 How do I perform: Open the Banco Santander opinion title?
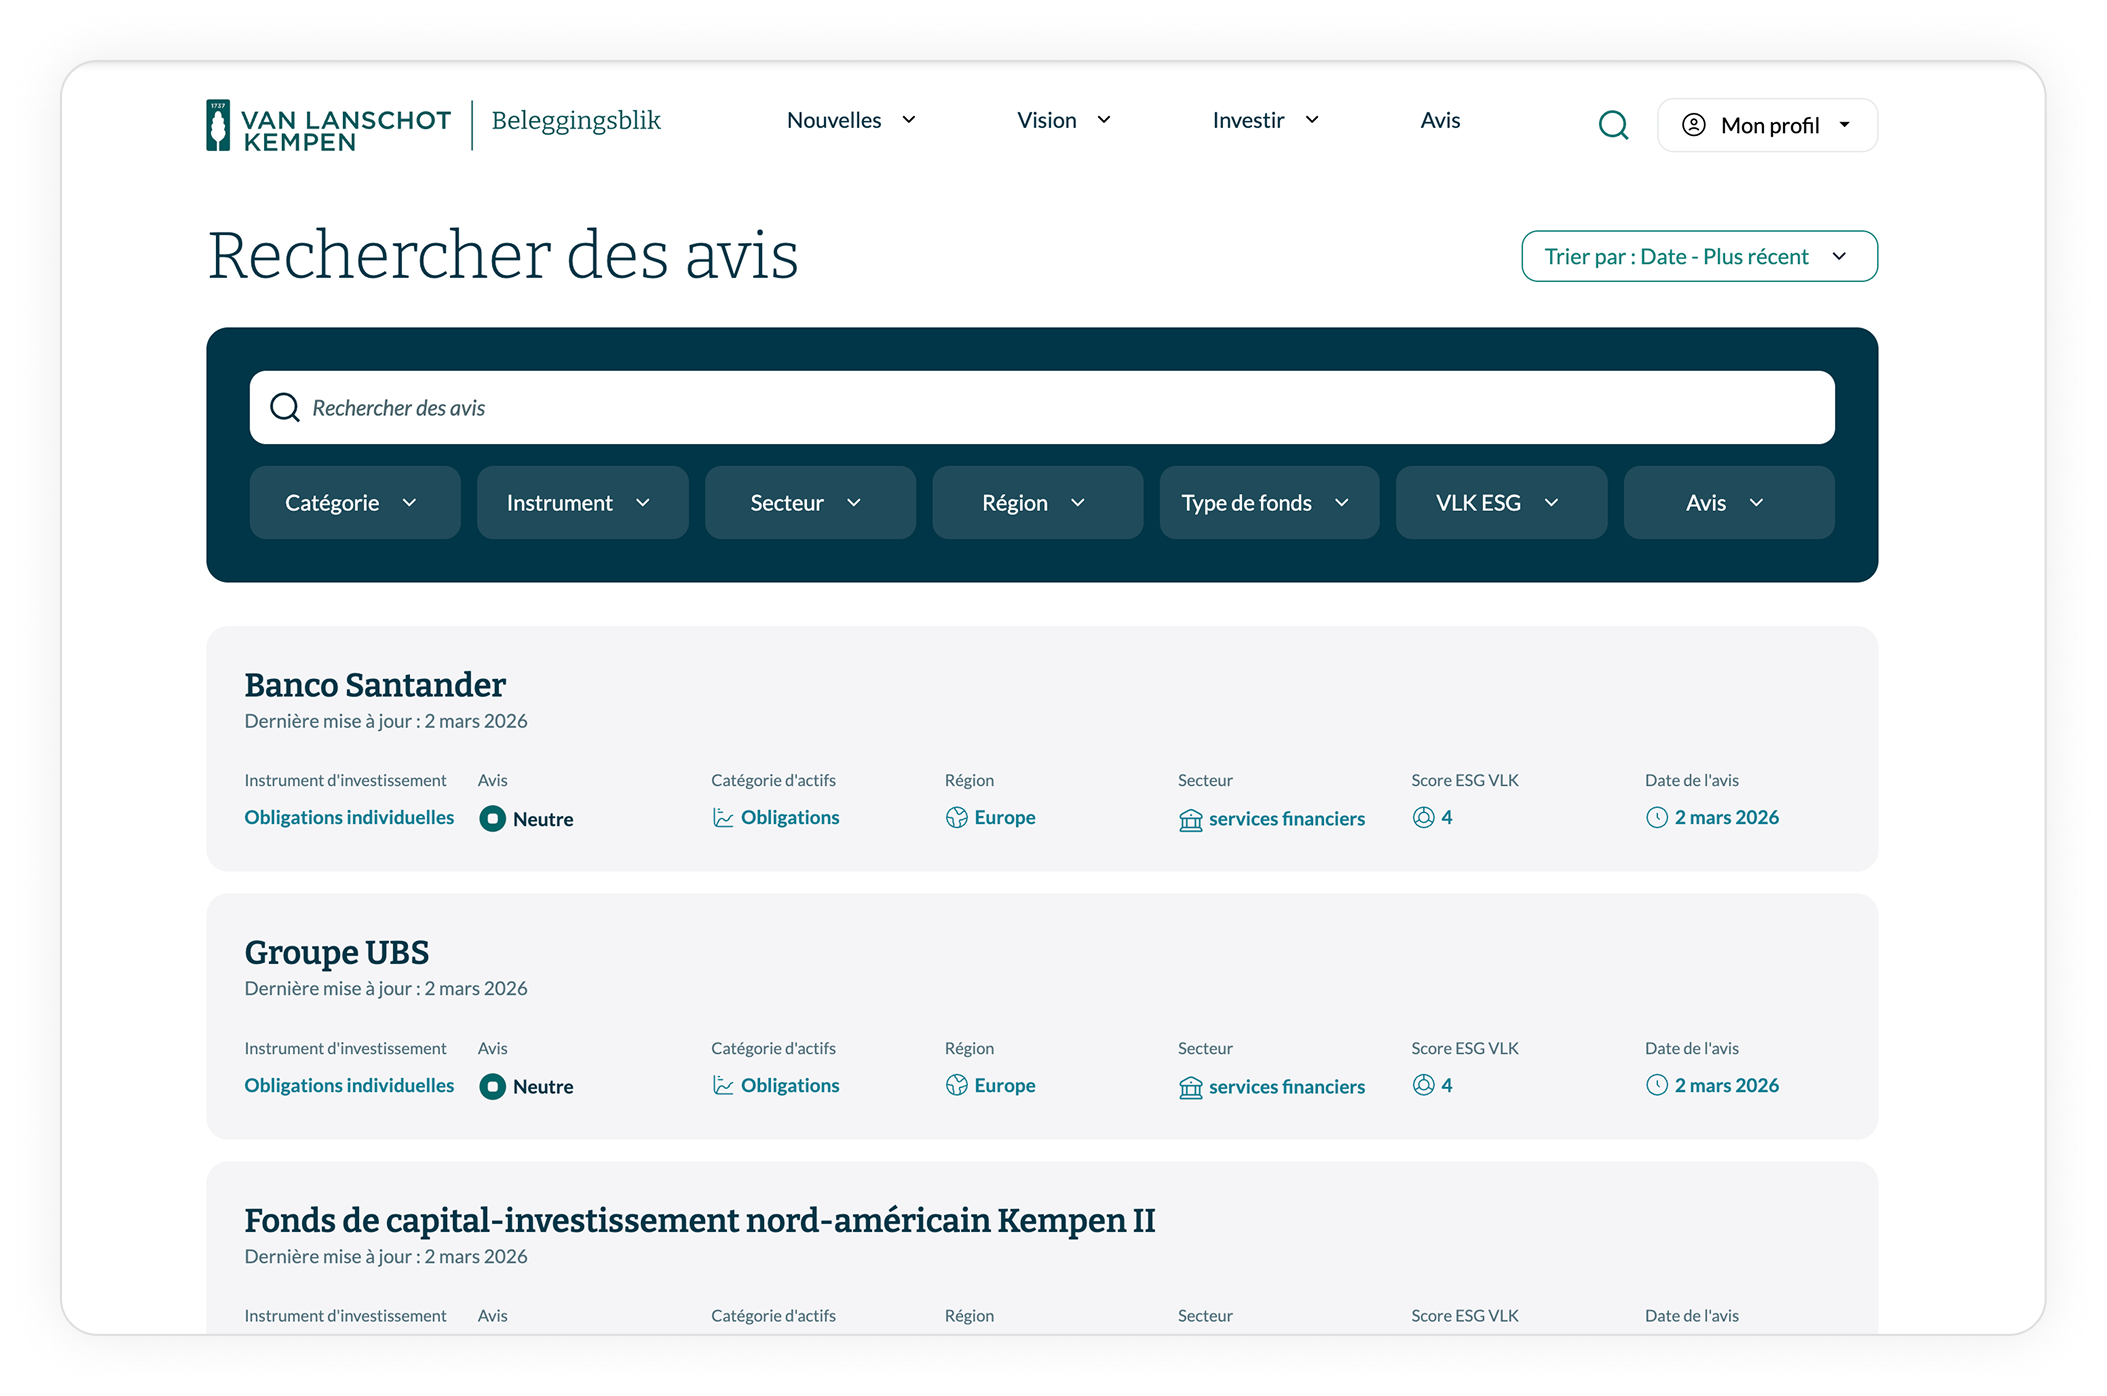point(375,685)
